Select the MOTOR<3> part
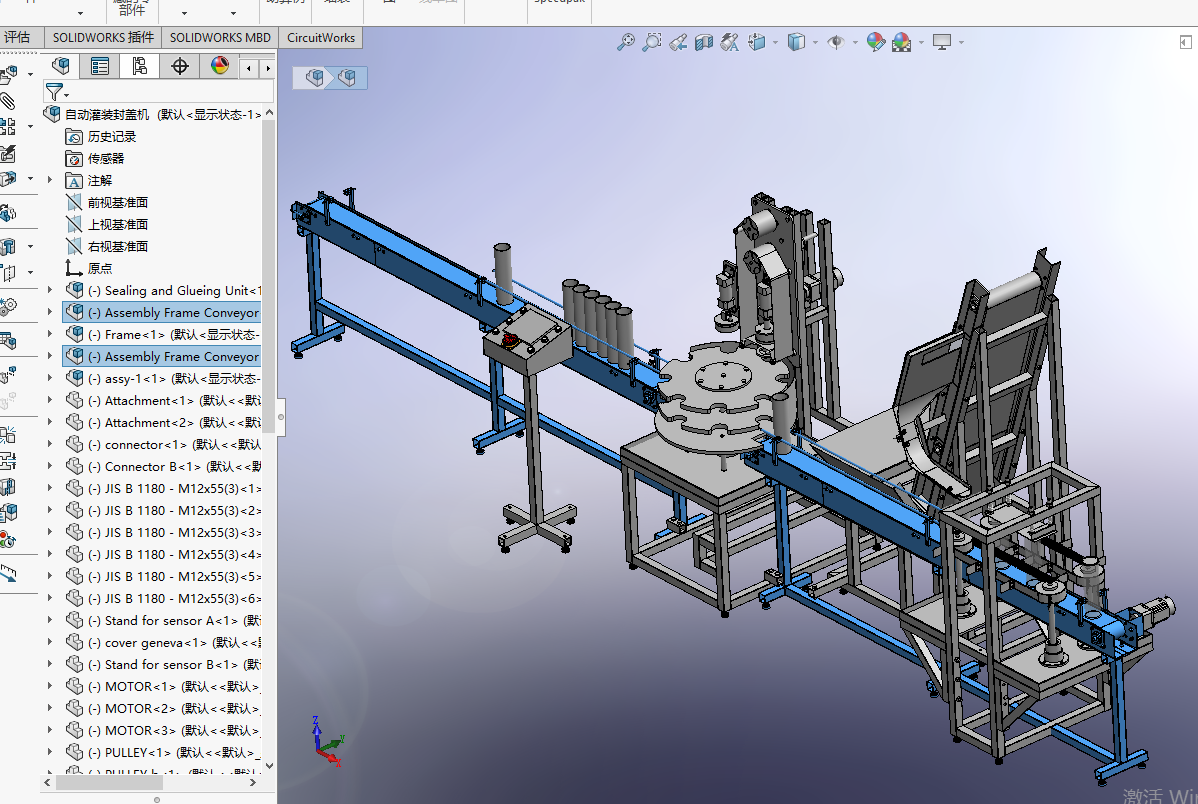The height and width of the screenshot is (804, 1198). tap(164, 731)
